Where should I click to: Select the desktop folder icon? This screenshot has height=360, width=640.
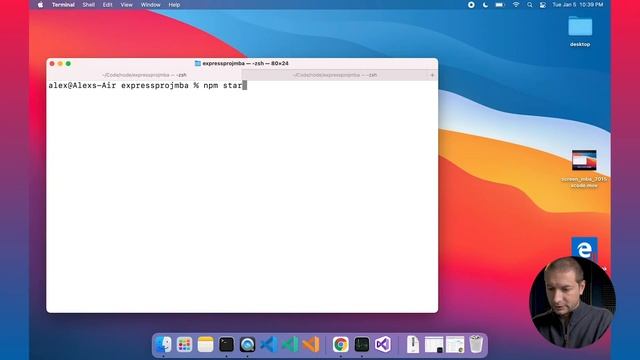(x=580, y=27)
